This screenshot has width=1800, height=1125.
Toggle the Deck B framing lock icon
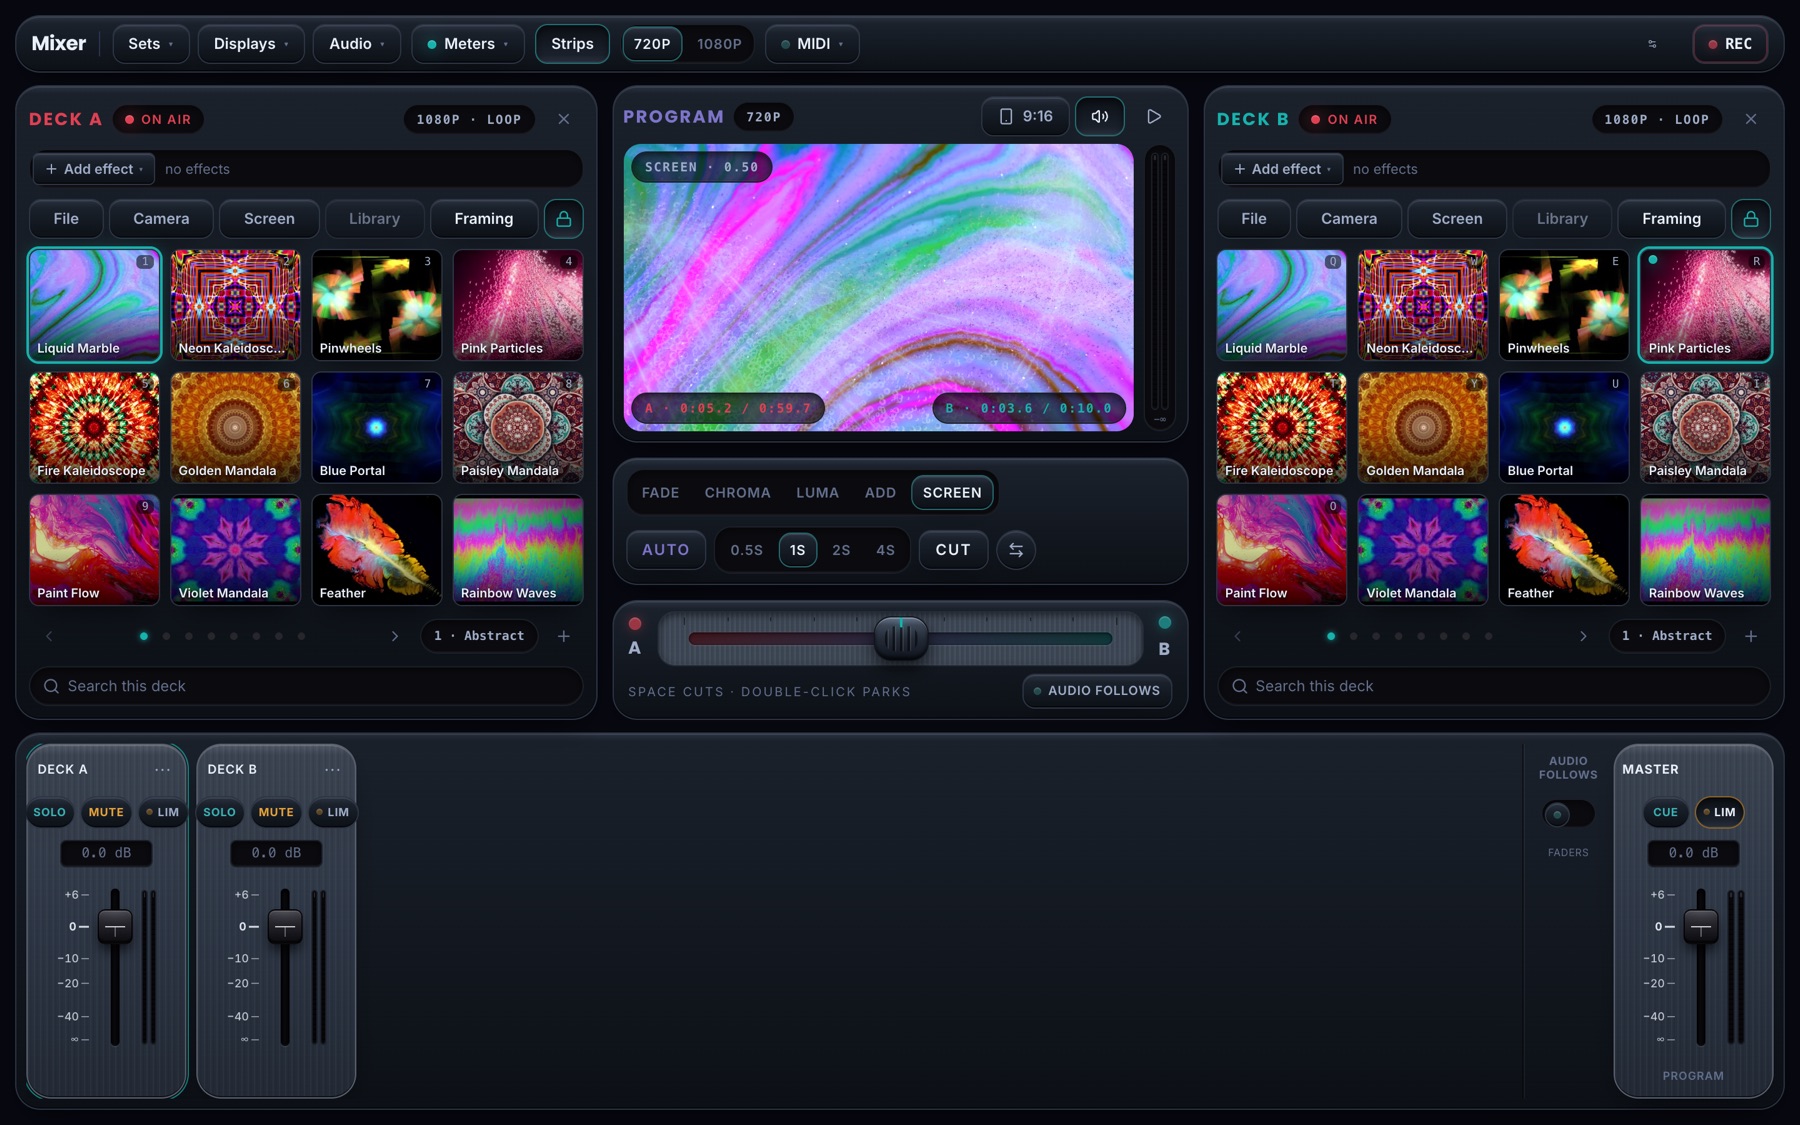click(x=1750, y=218)
